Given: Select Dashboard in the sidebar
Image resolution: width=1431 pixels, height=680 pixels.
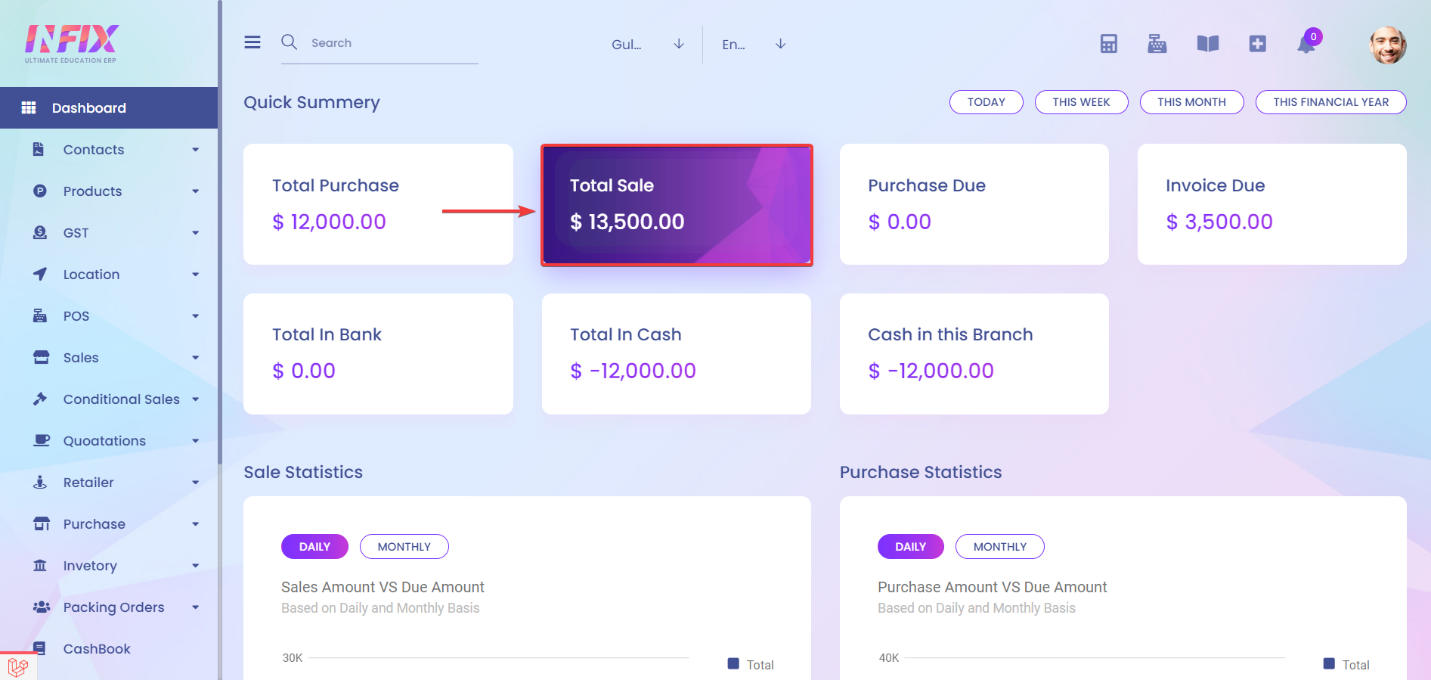Looking at the screenshot, I should pos(109,108).
